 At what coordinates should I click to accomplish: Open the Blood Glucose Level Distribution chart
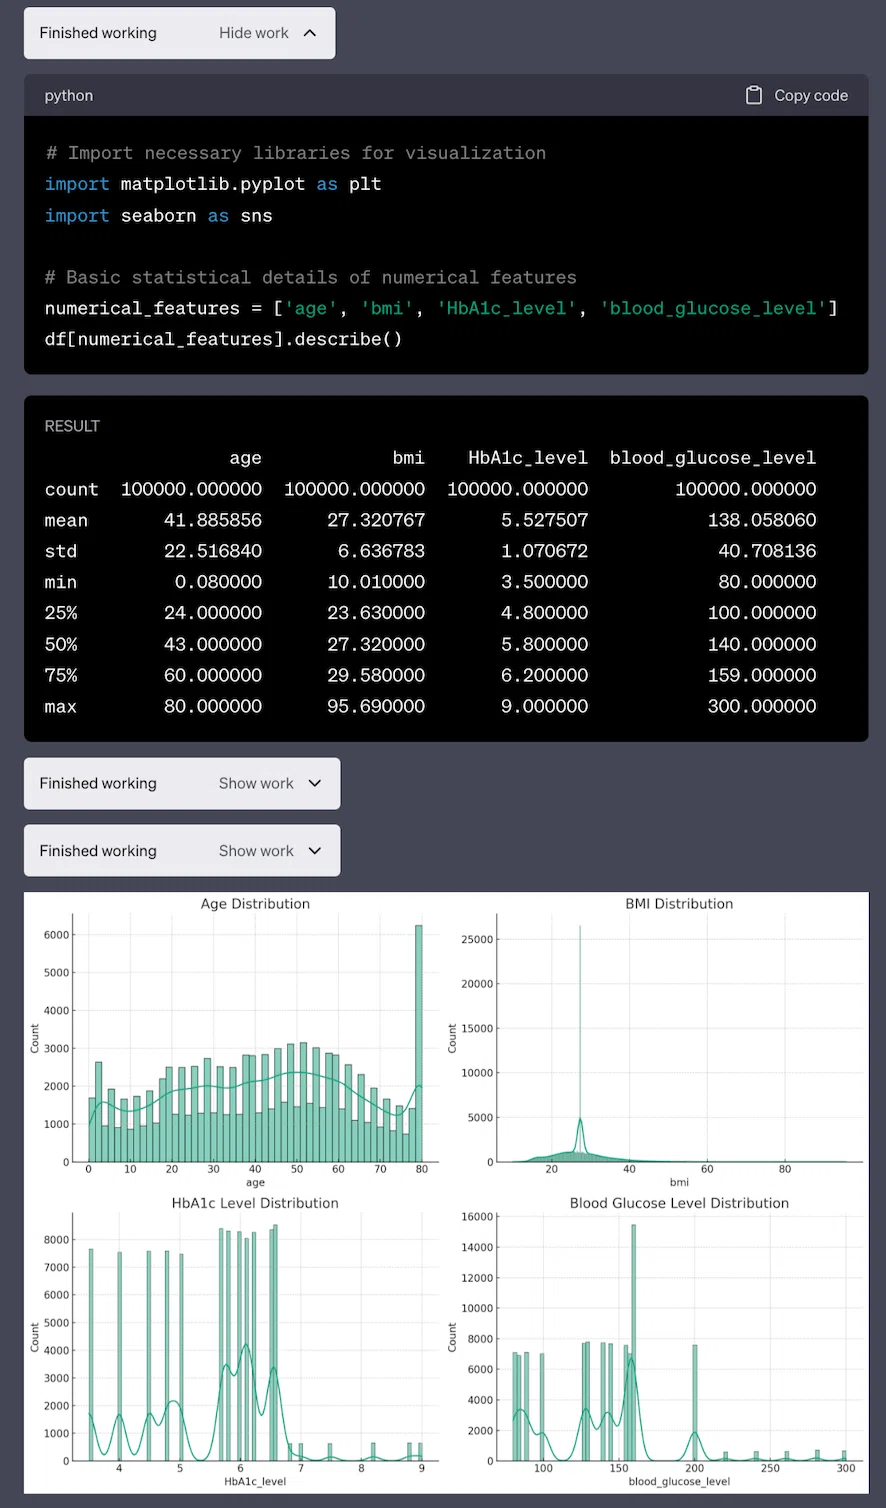[x=658, y=1342]
